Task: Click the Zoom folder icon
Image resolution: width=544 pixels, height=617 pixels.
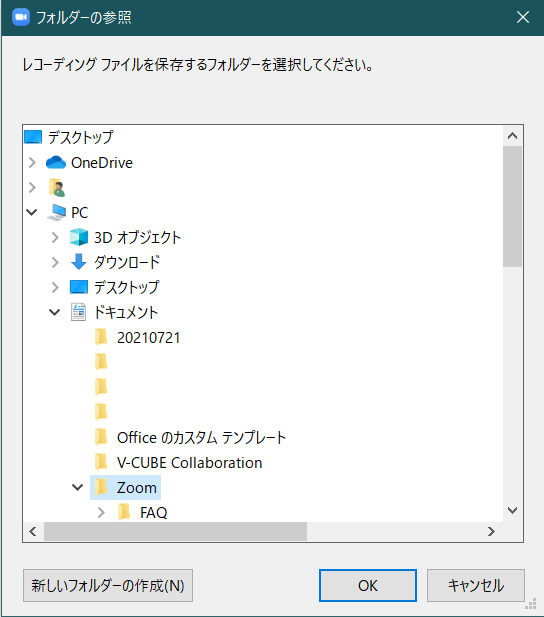Action: coord(101,487)
